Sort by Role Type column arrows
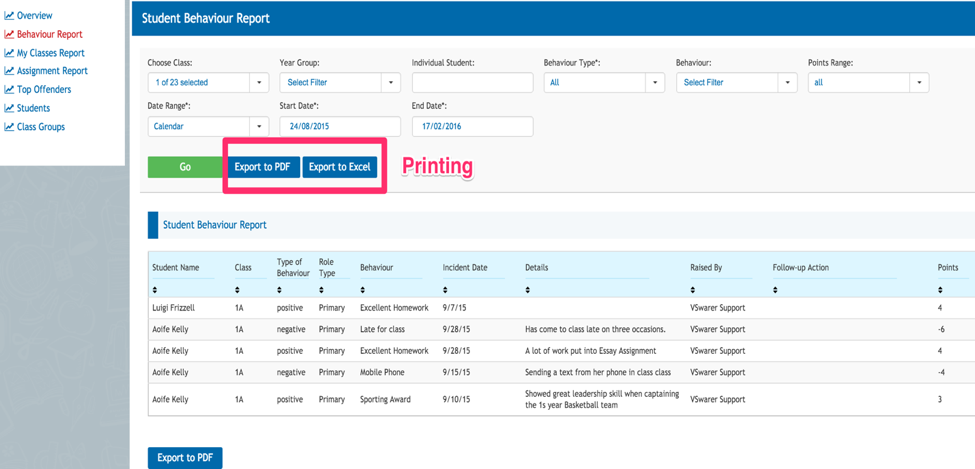 [x=321, y=290]
